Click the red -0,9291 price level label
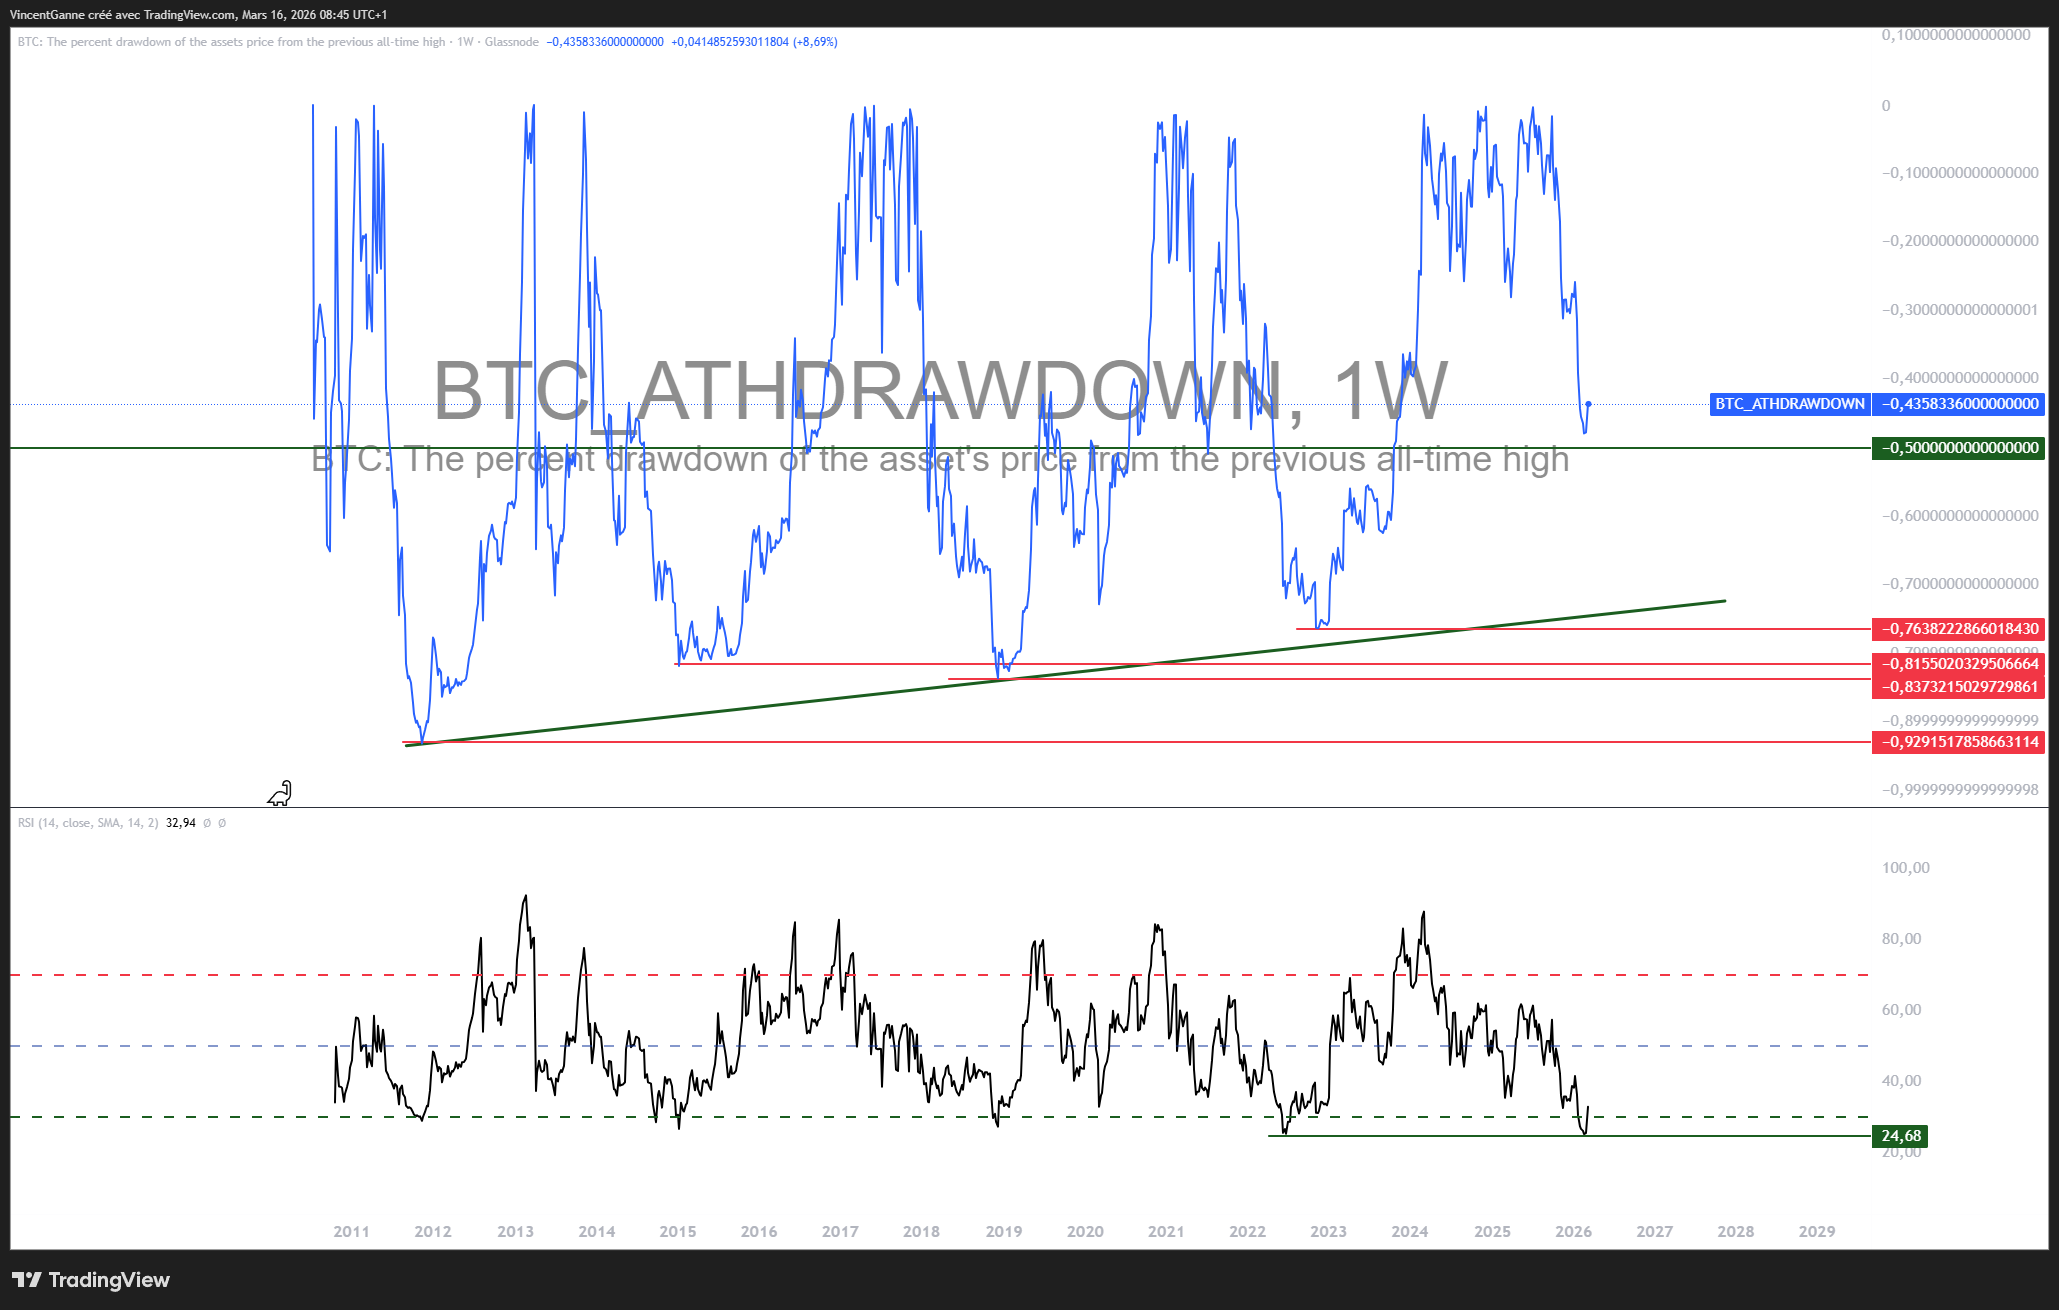Image resolution: width=2059 pixels, height=1310 pixels. tap(1958, 742)
